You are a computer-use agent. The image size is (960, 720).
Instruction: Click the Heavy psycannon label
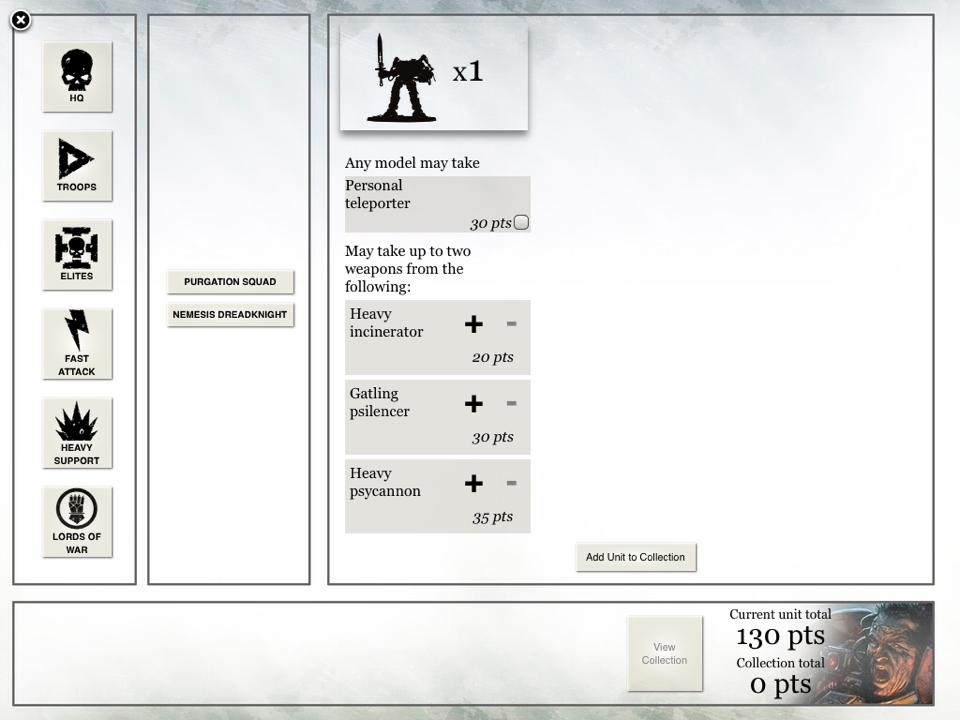coord(385,482)
